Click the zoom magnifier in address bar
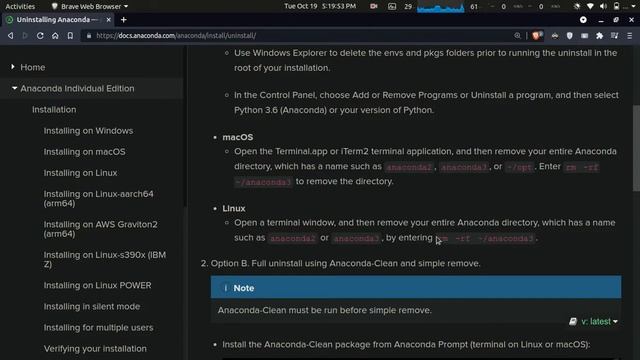The image size is (640, 360). coord(517,36)
